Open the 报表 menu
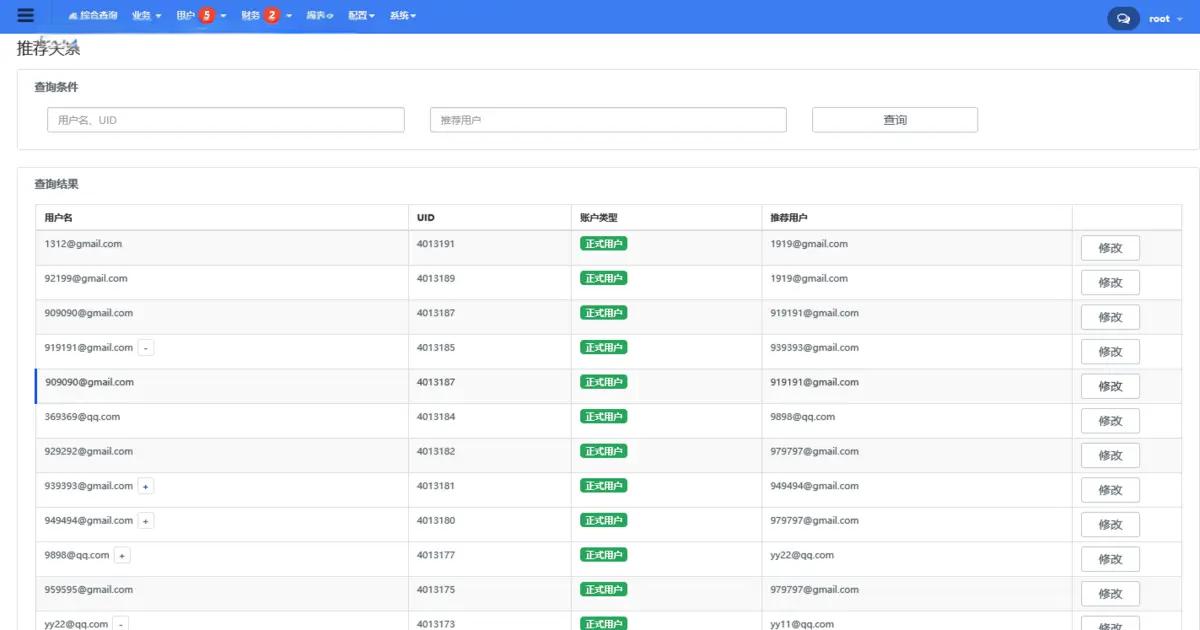1200x630 pixels. [x=319, y=16]
